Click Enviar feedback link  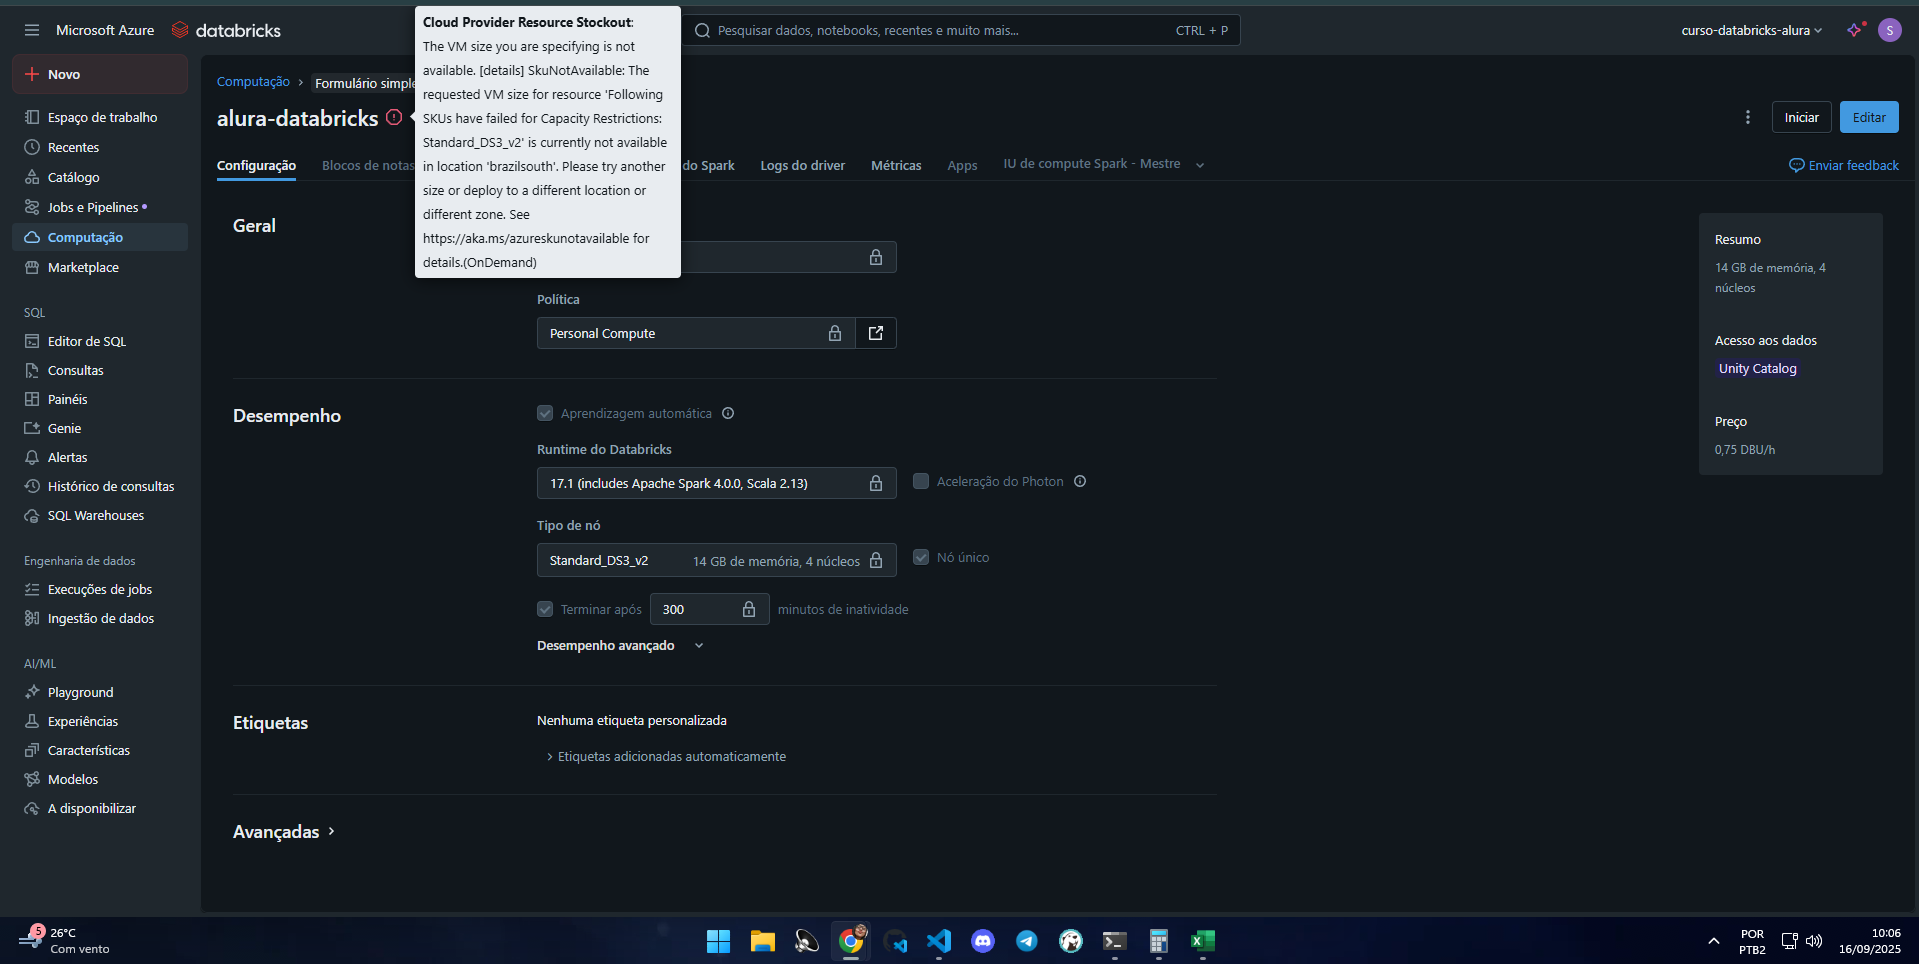pos(1844,165)
